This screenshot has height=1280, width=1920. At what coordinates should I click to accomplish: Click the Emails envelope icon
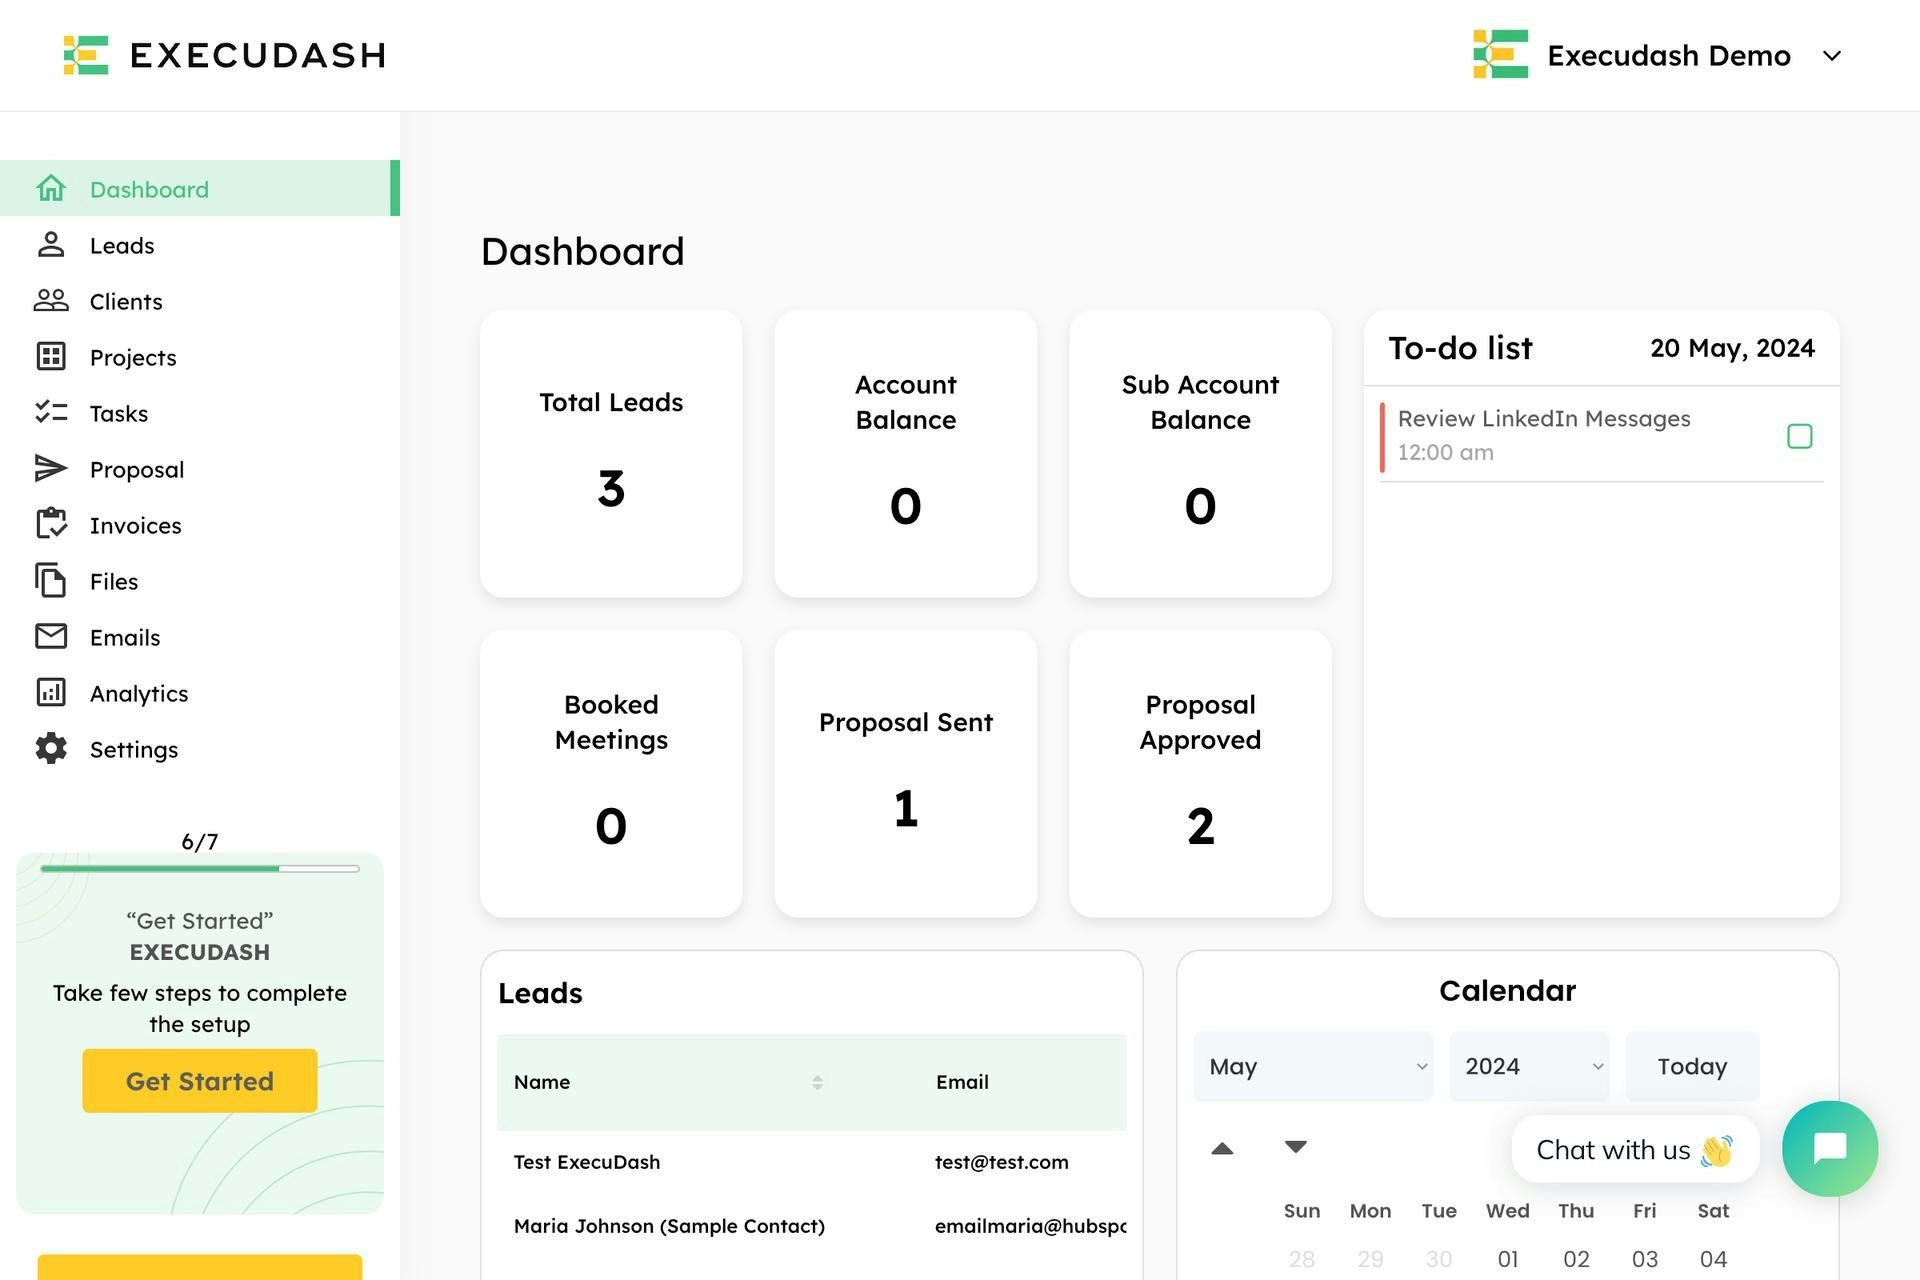51,637
